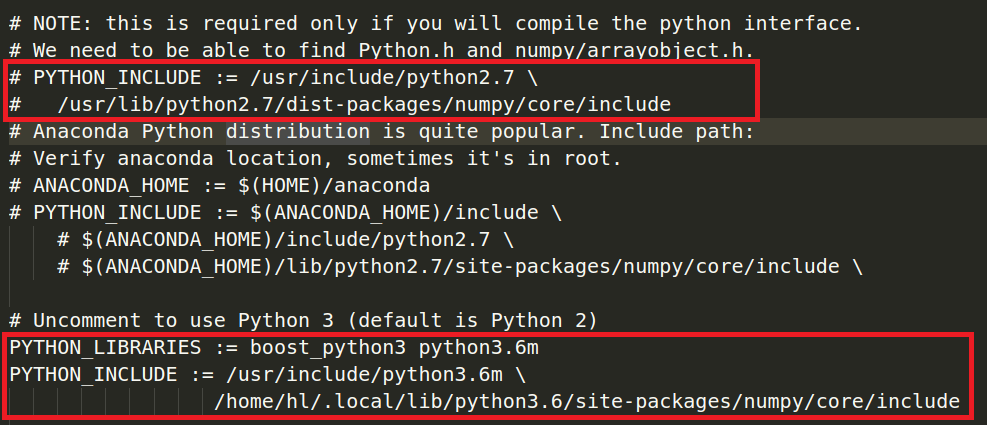Click the highlighted word "distribution"

[297, 132]
